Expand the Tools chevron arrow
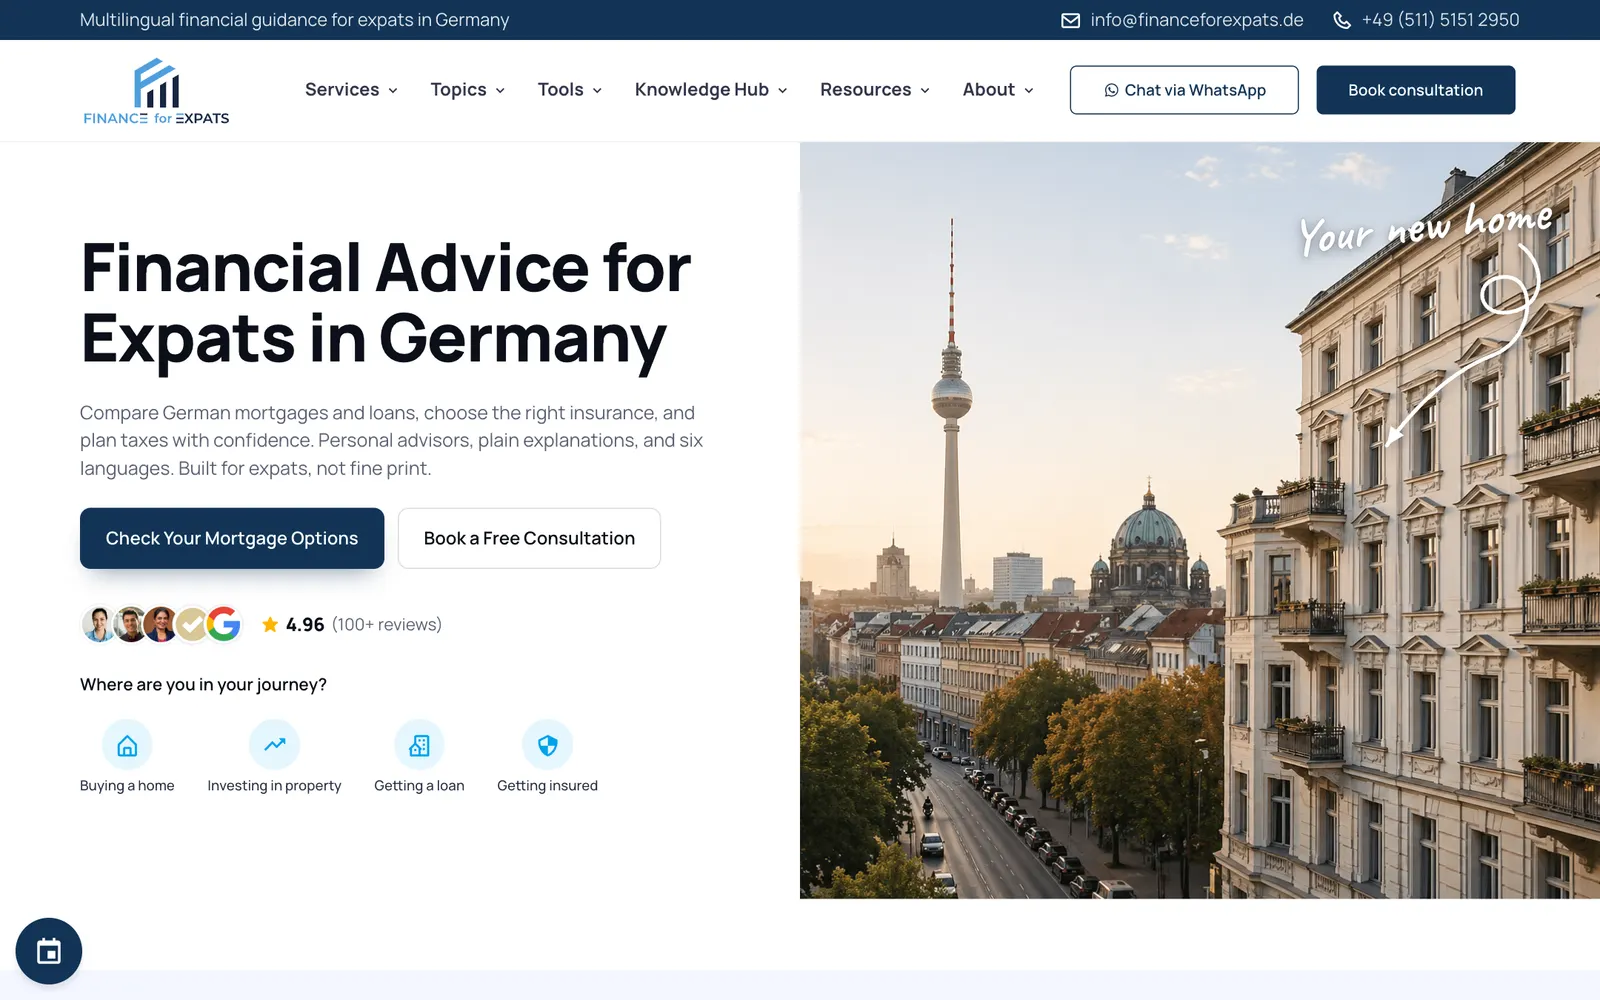 coord(597,90)
